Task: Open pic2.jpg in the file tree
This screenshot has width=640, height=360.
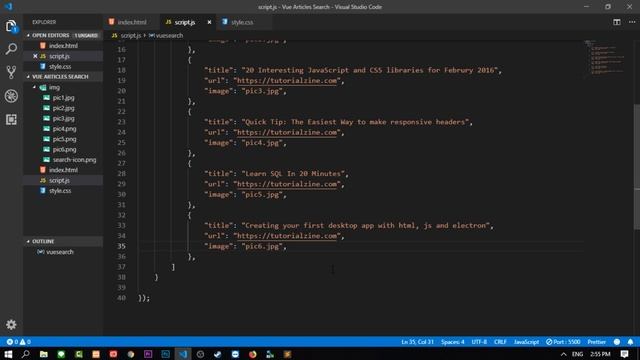Action: click(x=64, y=108)
